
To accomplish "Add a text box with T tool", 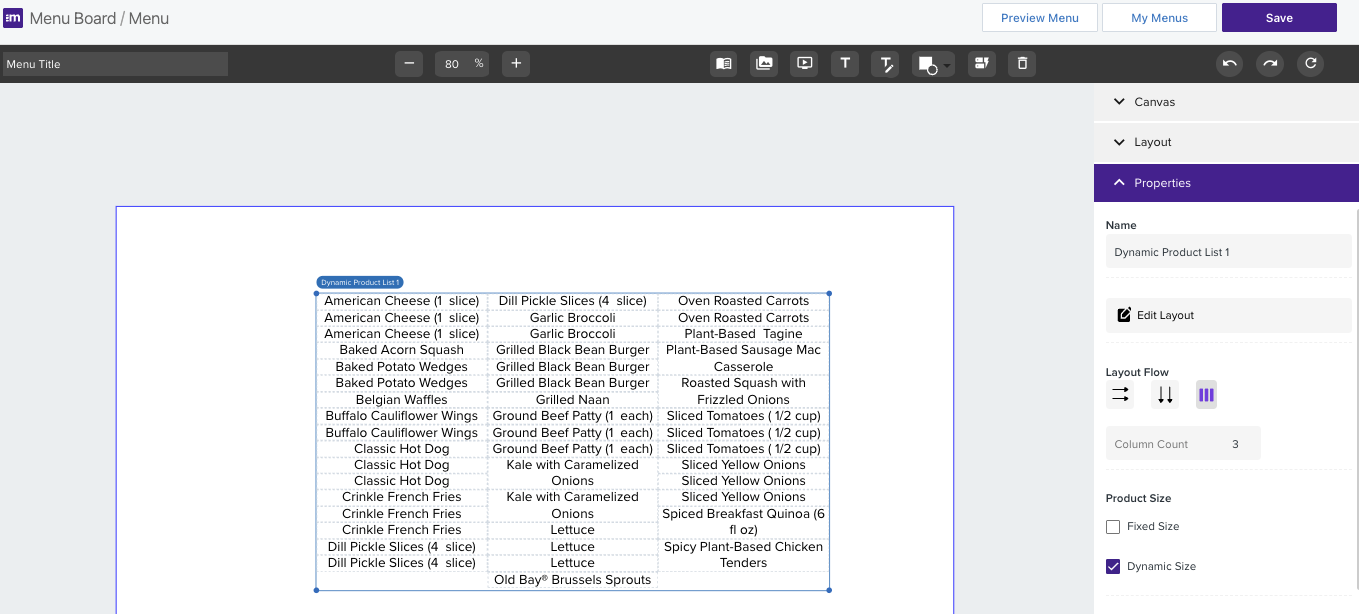I will click(845, 64).
